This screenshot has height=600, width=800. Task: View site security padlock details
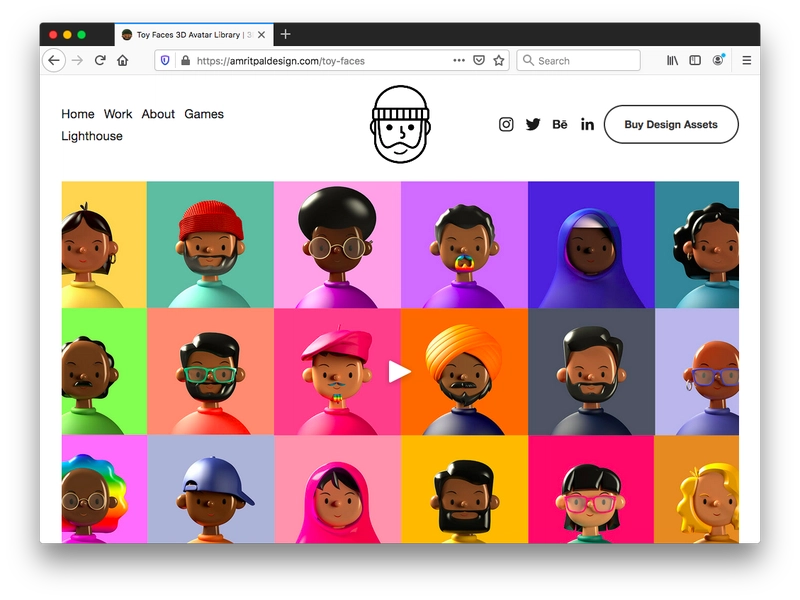point(186,61)
